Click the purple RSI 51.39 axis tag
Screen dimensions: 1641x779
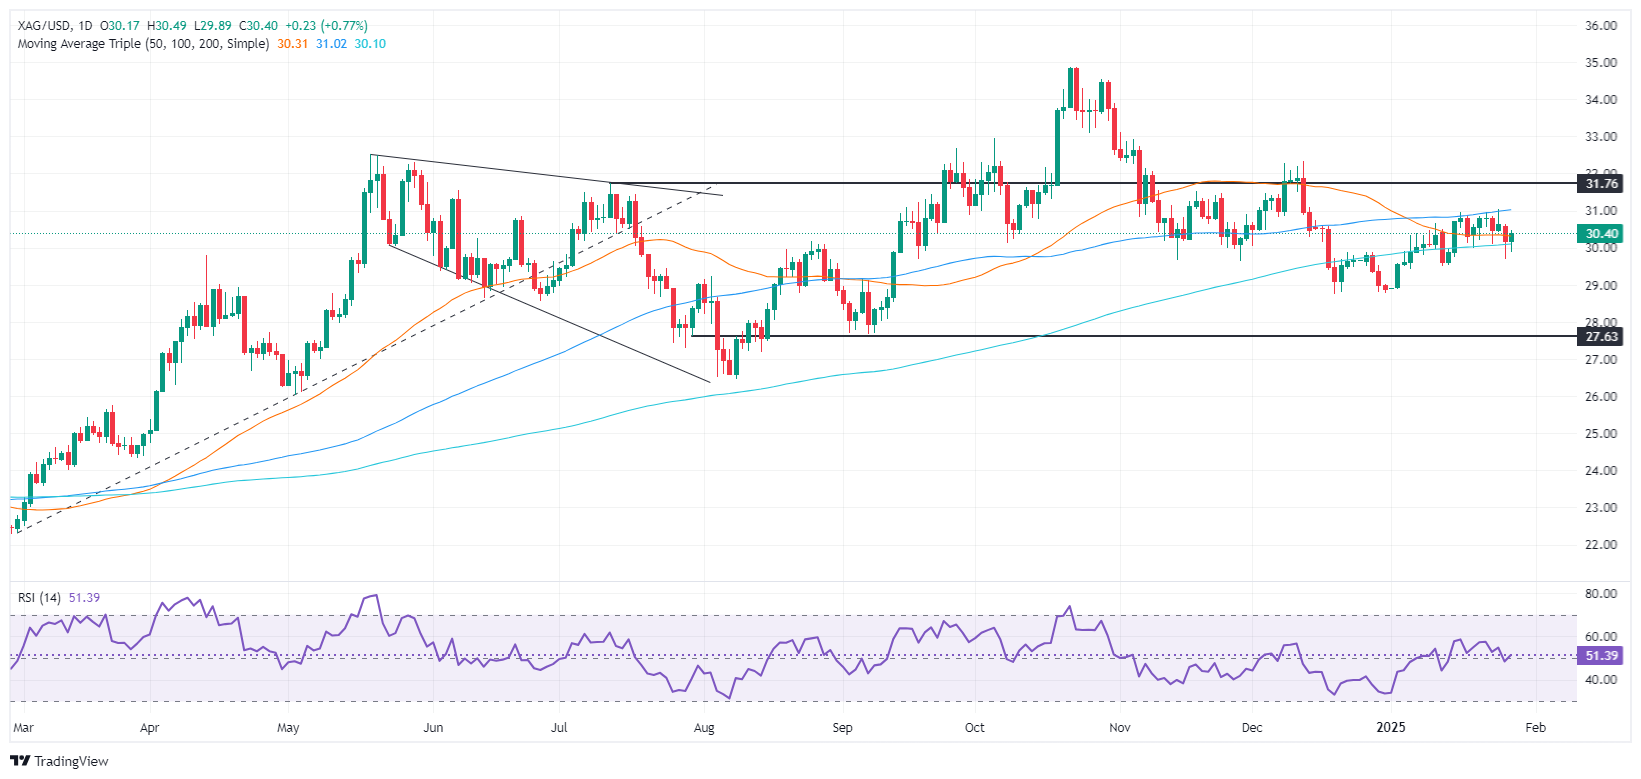pos(1601,656)
